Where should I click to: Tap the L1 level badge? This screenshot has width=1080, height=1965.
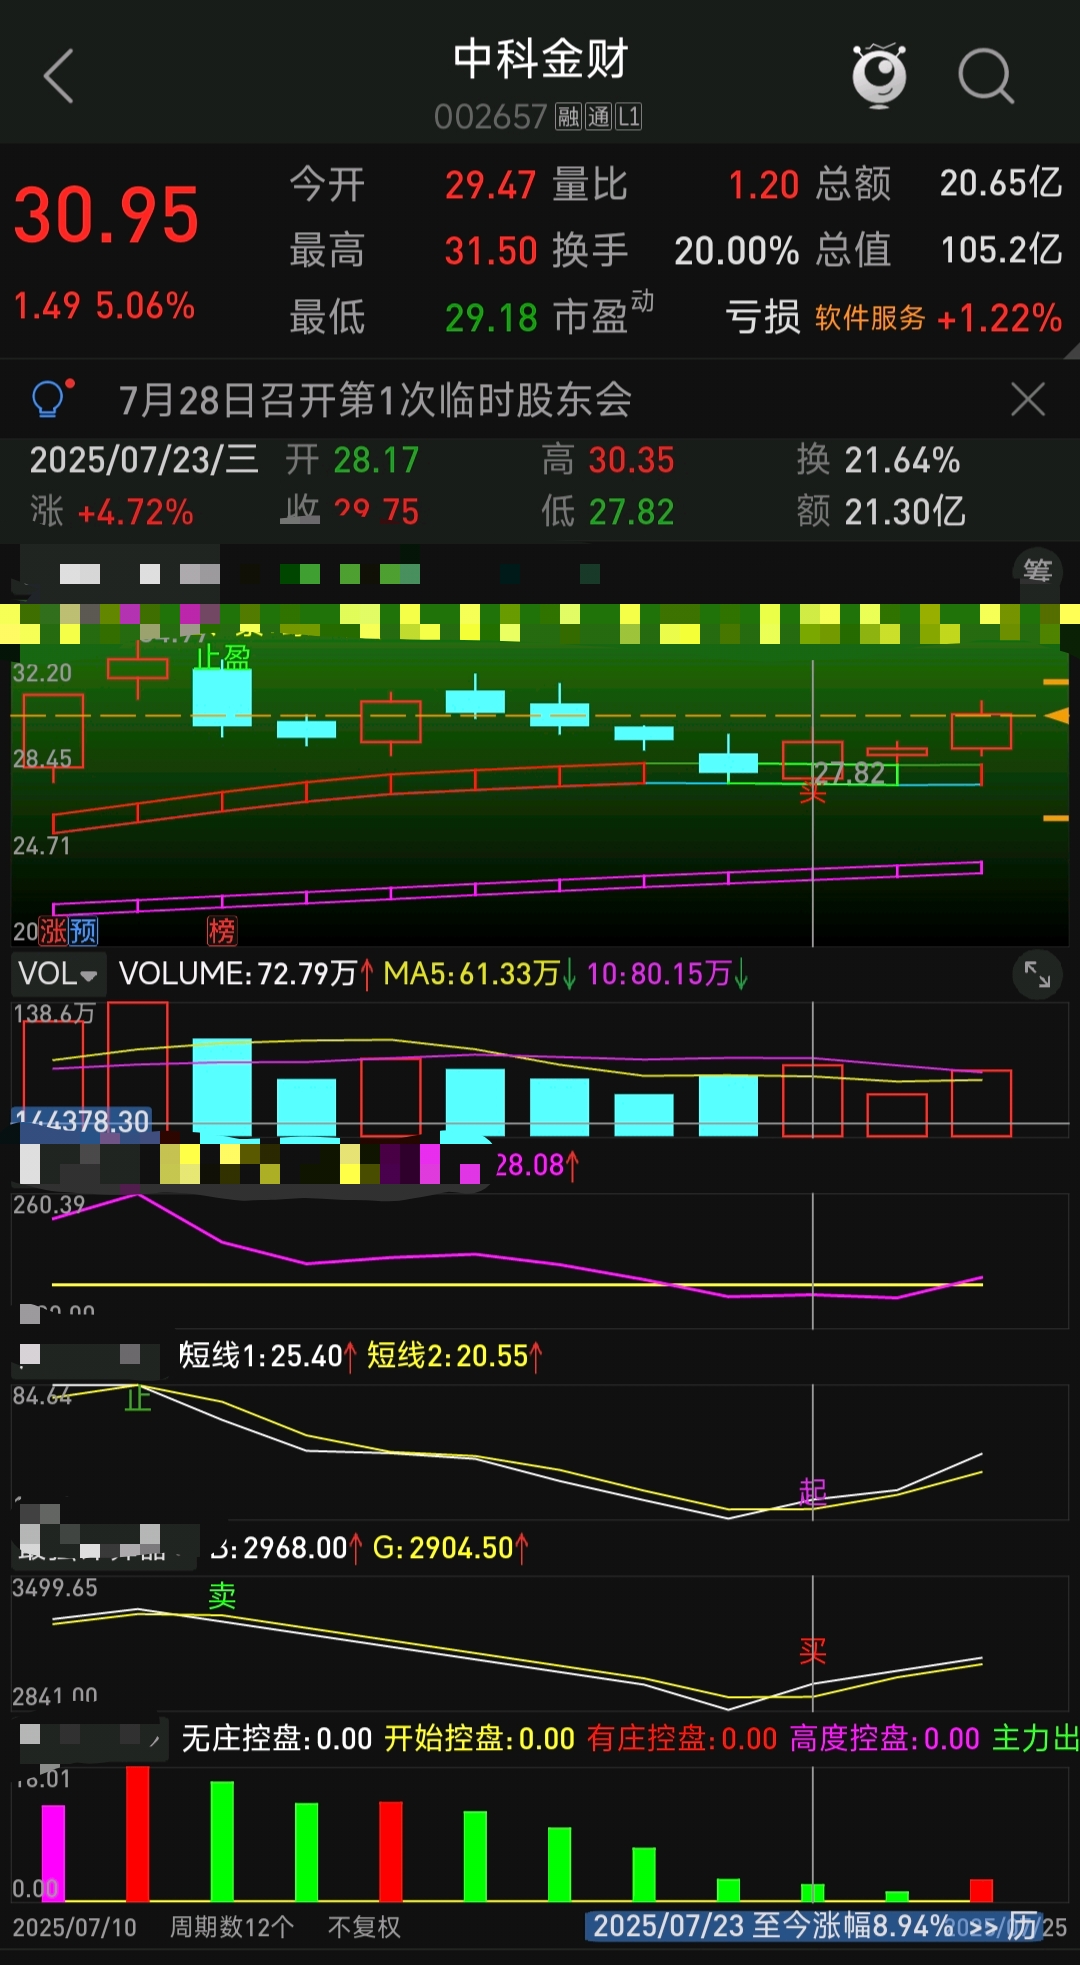tap(628, 117)
